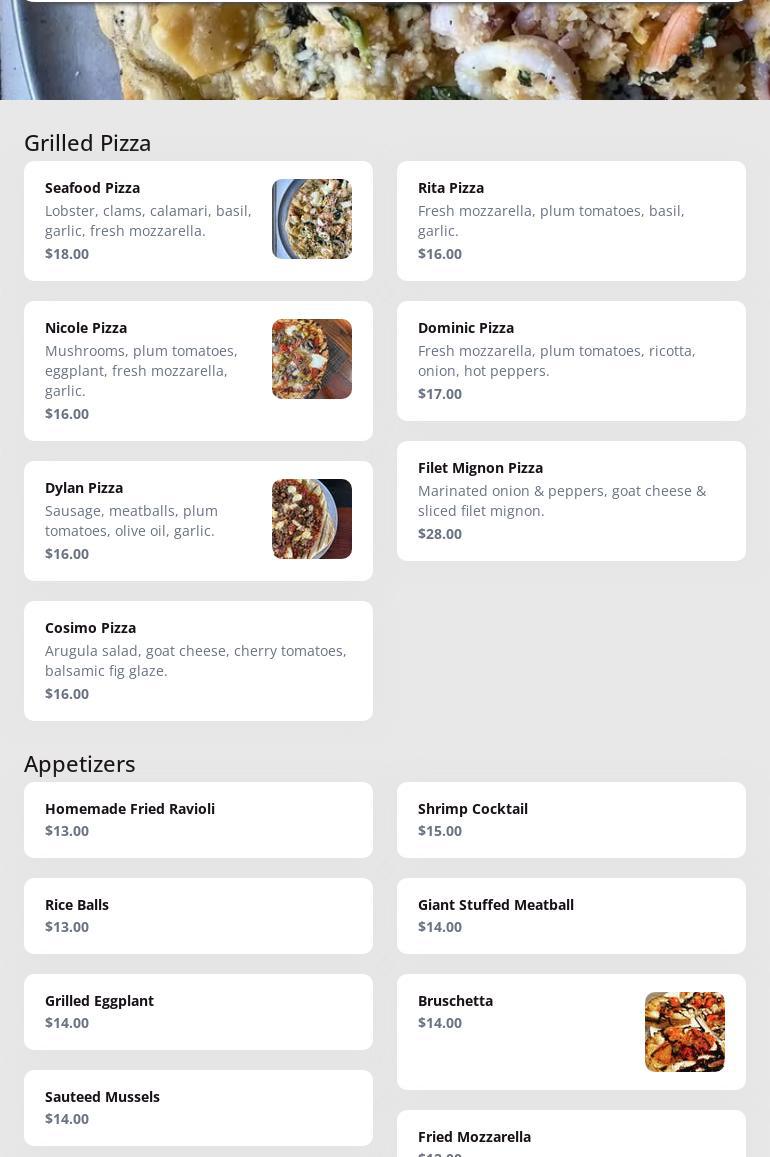Open the Fried Mozzarella appetizer
Image resolution: width=770 pixels, height=1157 pixels.
(x=571, y=1137)
